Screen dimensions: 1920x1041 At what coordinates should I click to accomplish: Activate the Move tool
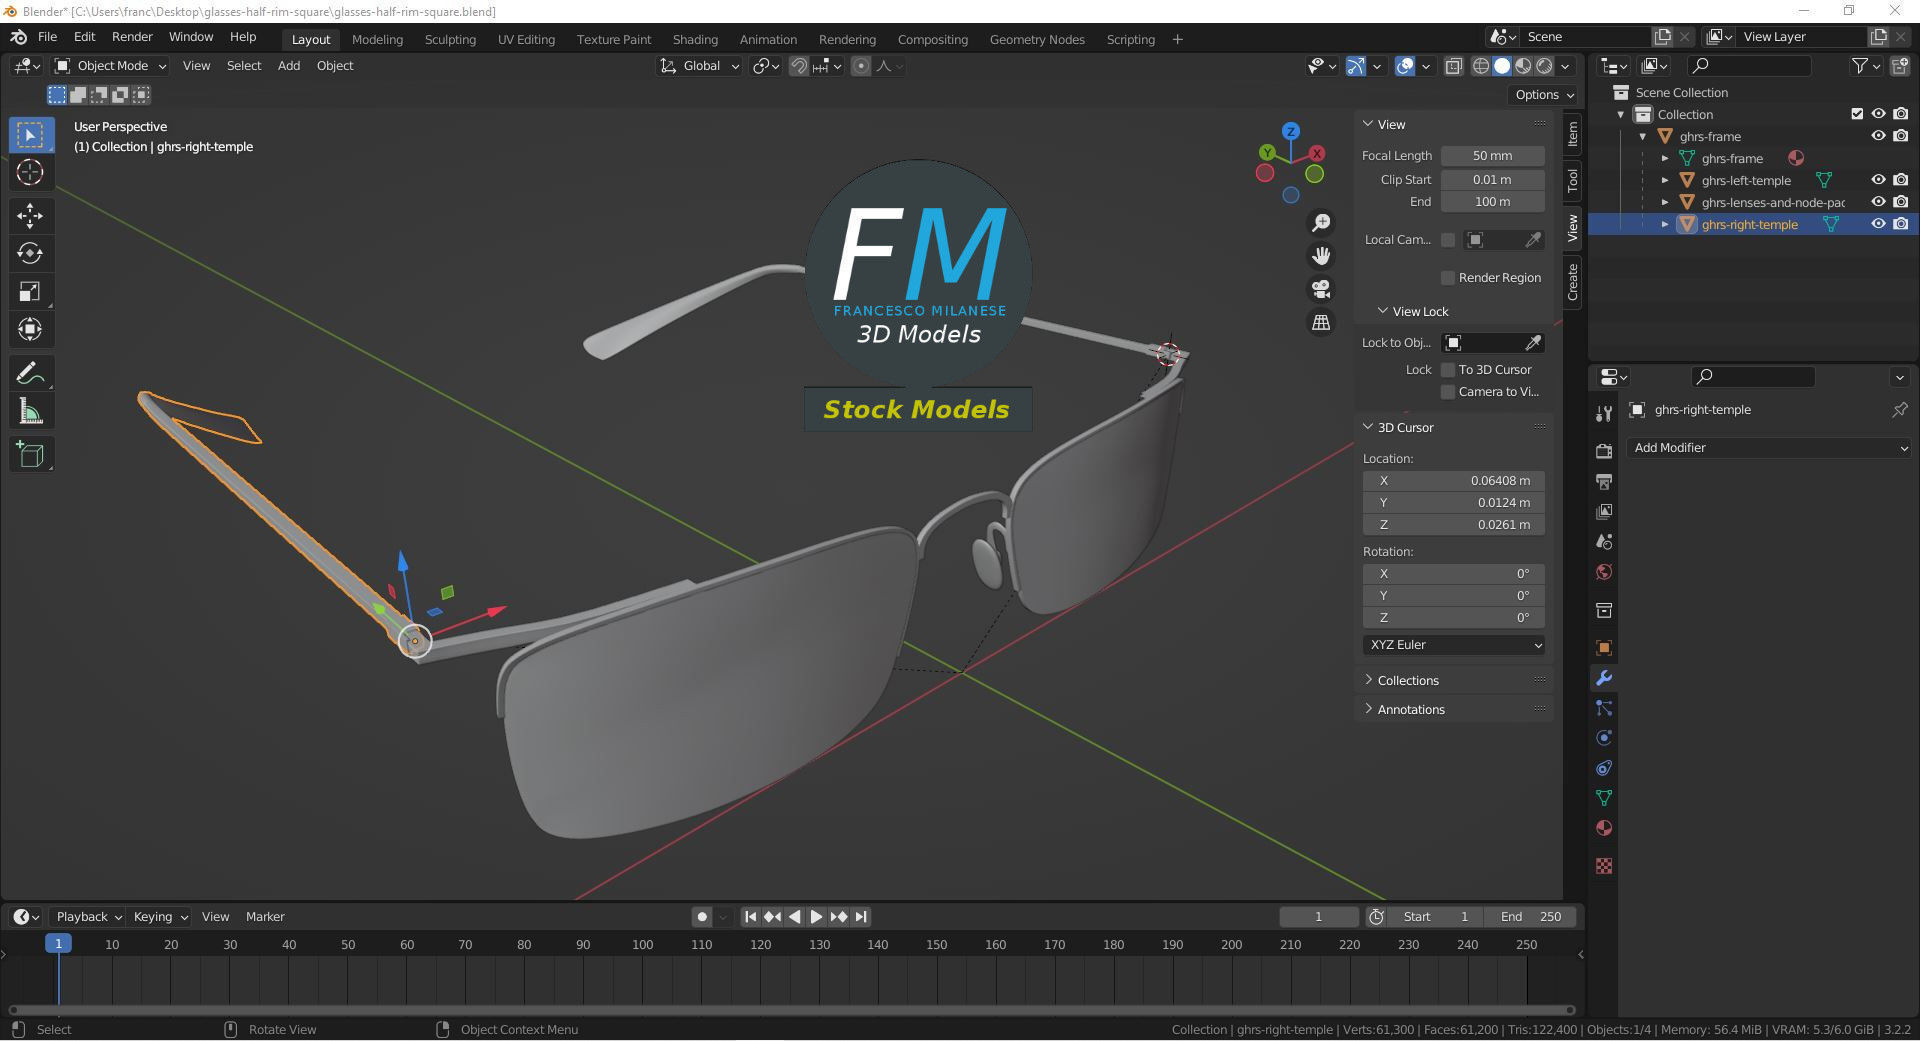30,215
